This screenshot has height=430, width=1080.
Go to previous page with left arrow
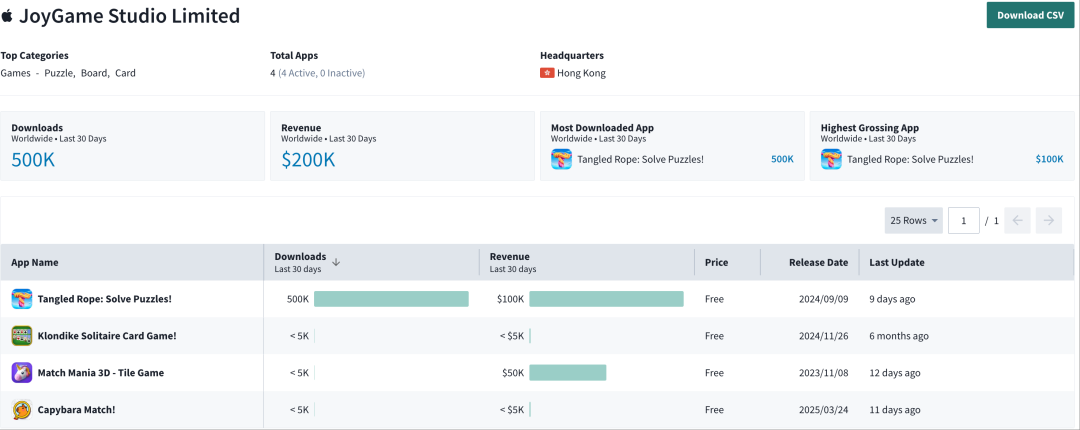[1018, 221]
